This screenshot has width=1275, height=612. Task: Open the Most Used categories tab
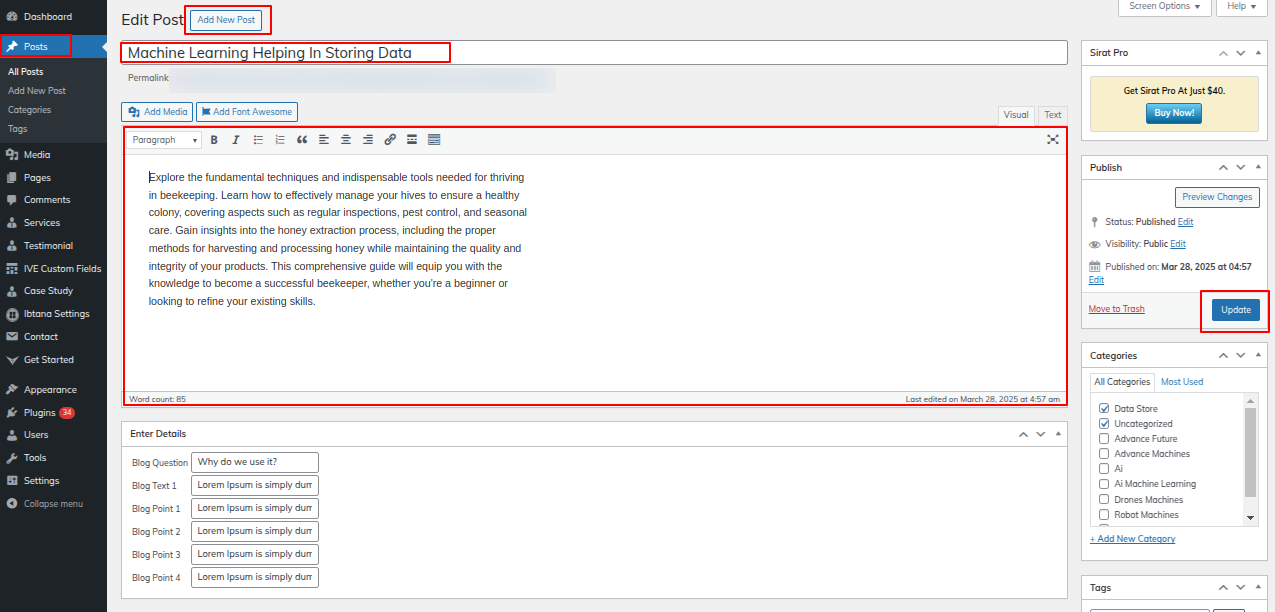1181,382
